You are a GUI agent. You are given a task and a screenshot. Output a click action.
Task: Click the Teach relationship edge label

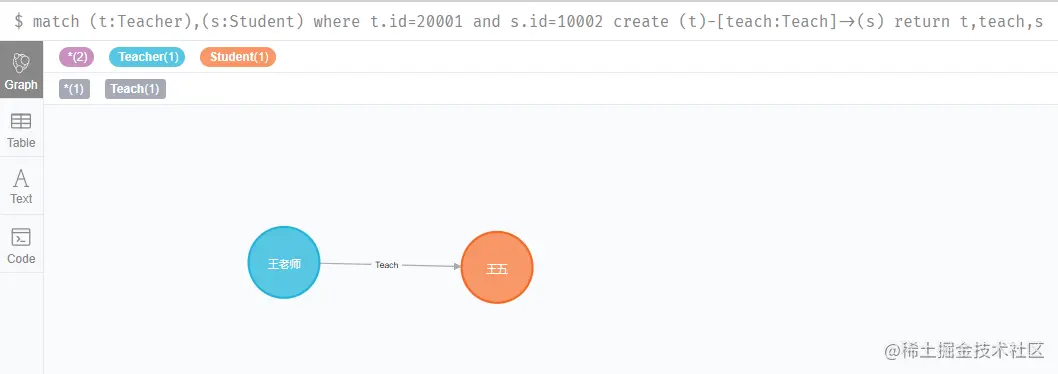point(387,265)
